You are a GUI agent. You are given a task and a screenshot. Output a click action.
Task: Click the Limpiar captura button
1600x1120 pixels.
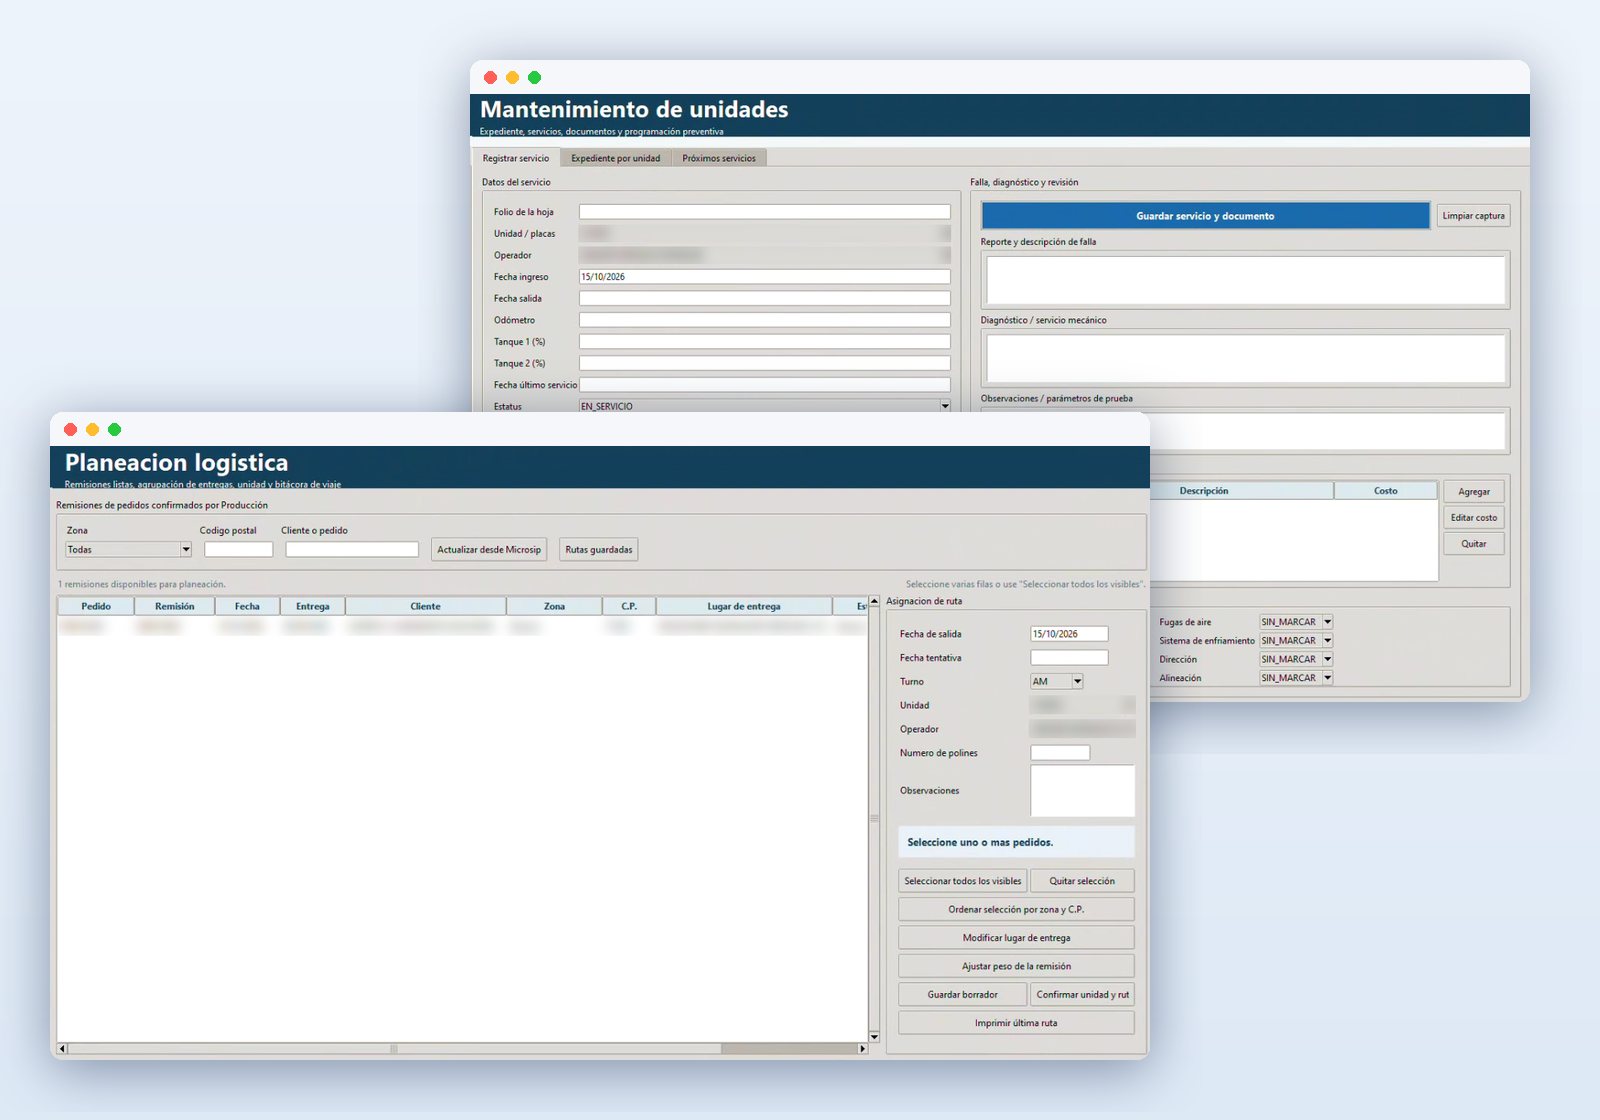click(1473, 216)
